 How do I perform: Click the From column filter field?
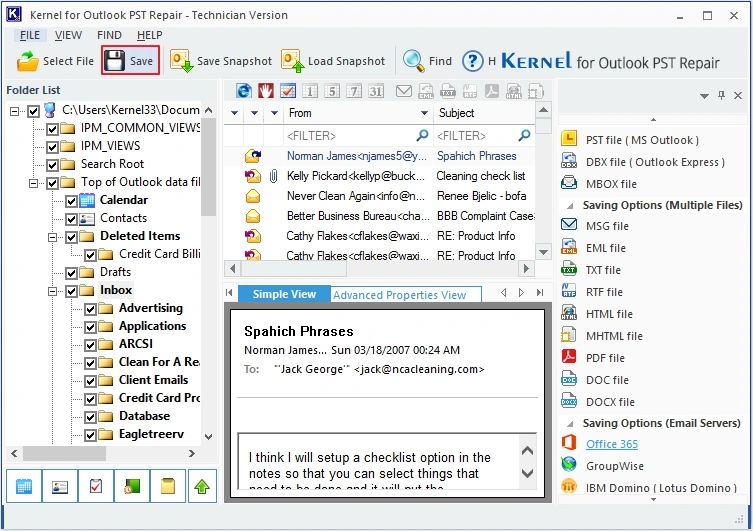(358, 136)
